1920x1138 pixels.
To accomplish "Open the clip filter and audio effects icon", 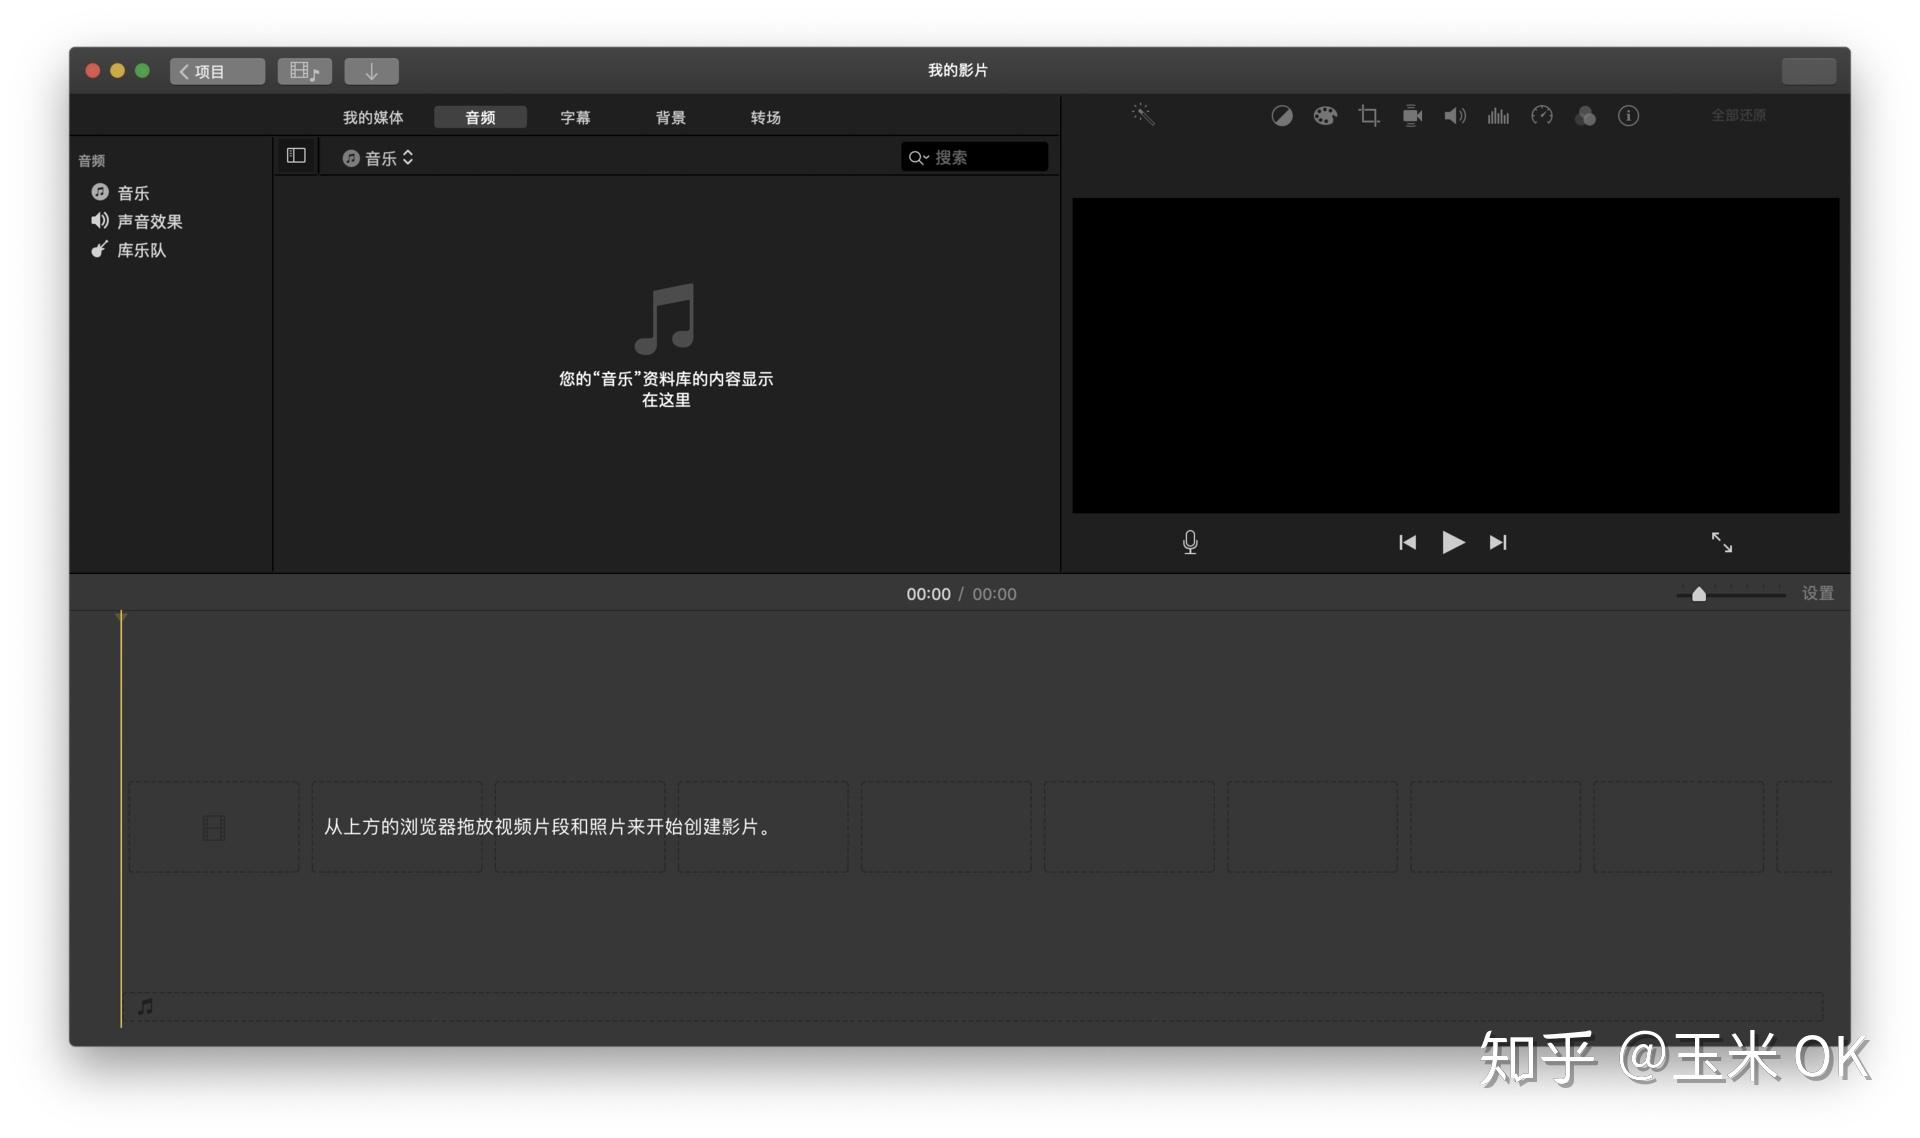I will tap(1585, 116).
